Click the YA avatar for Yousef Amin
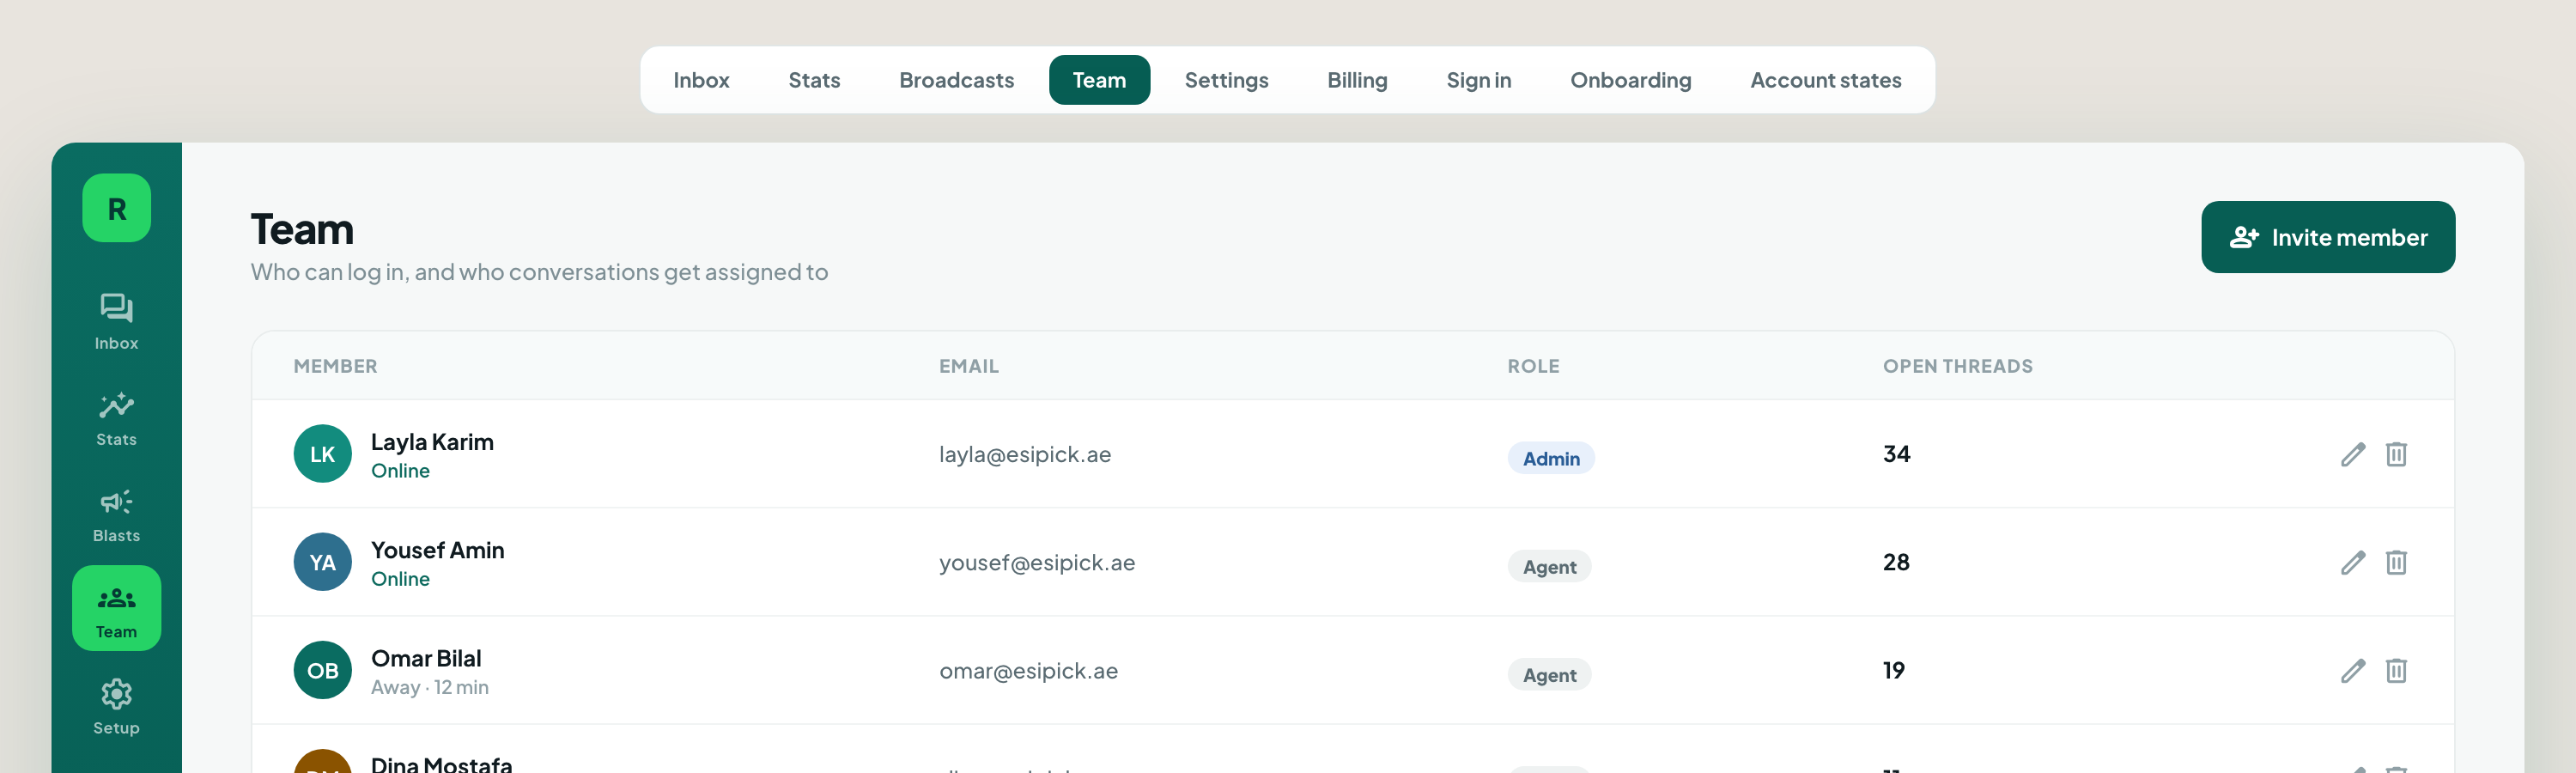 (x=322, y=562)
